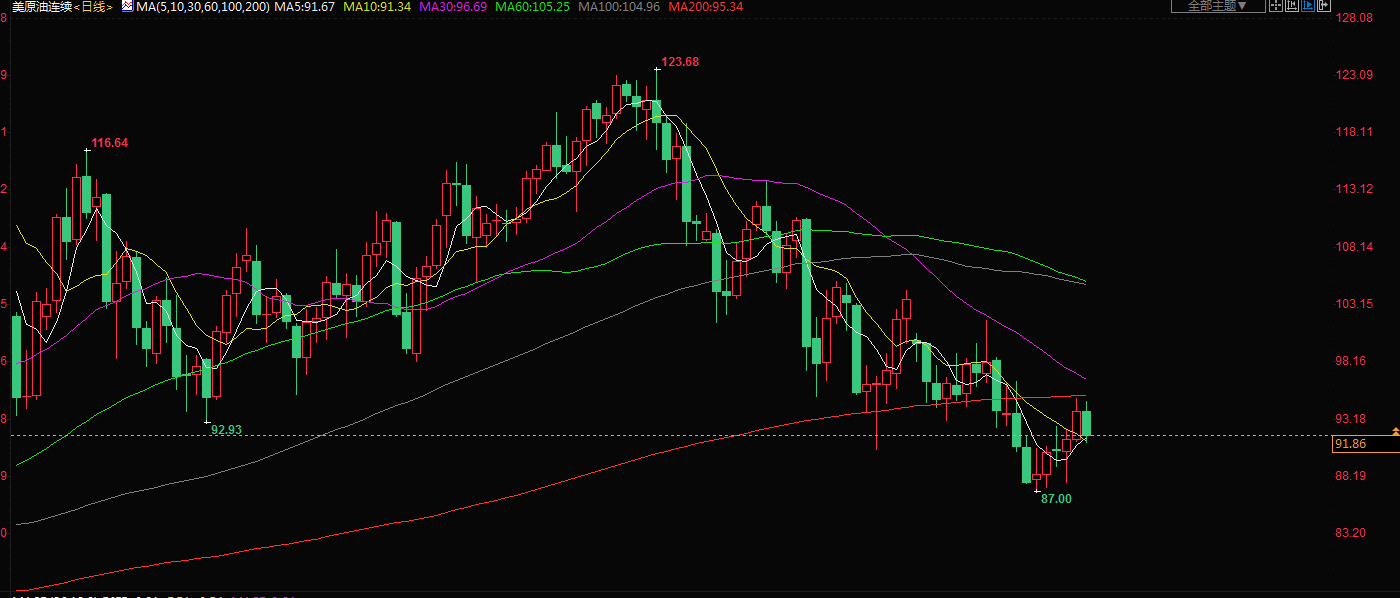The image size is (1400, 598).
Task: Click the 美原油连续 instrument name
Action: (x=40, y=6)
